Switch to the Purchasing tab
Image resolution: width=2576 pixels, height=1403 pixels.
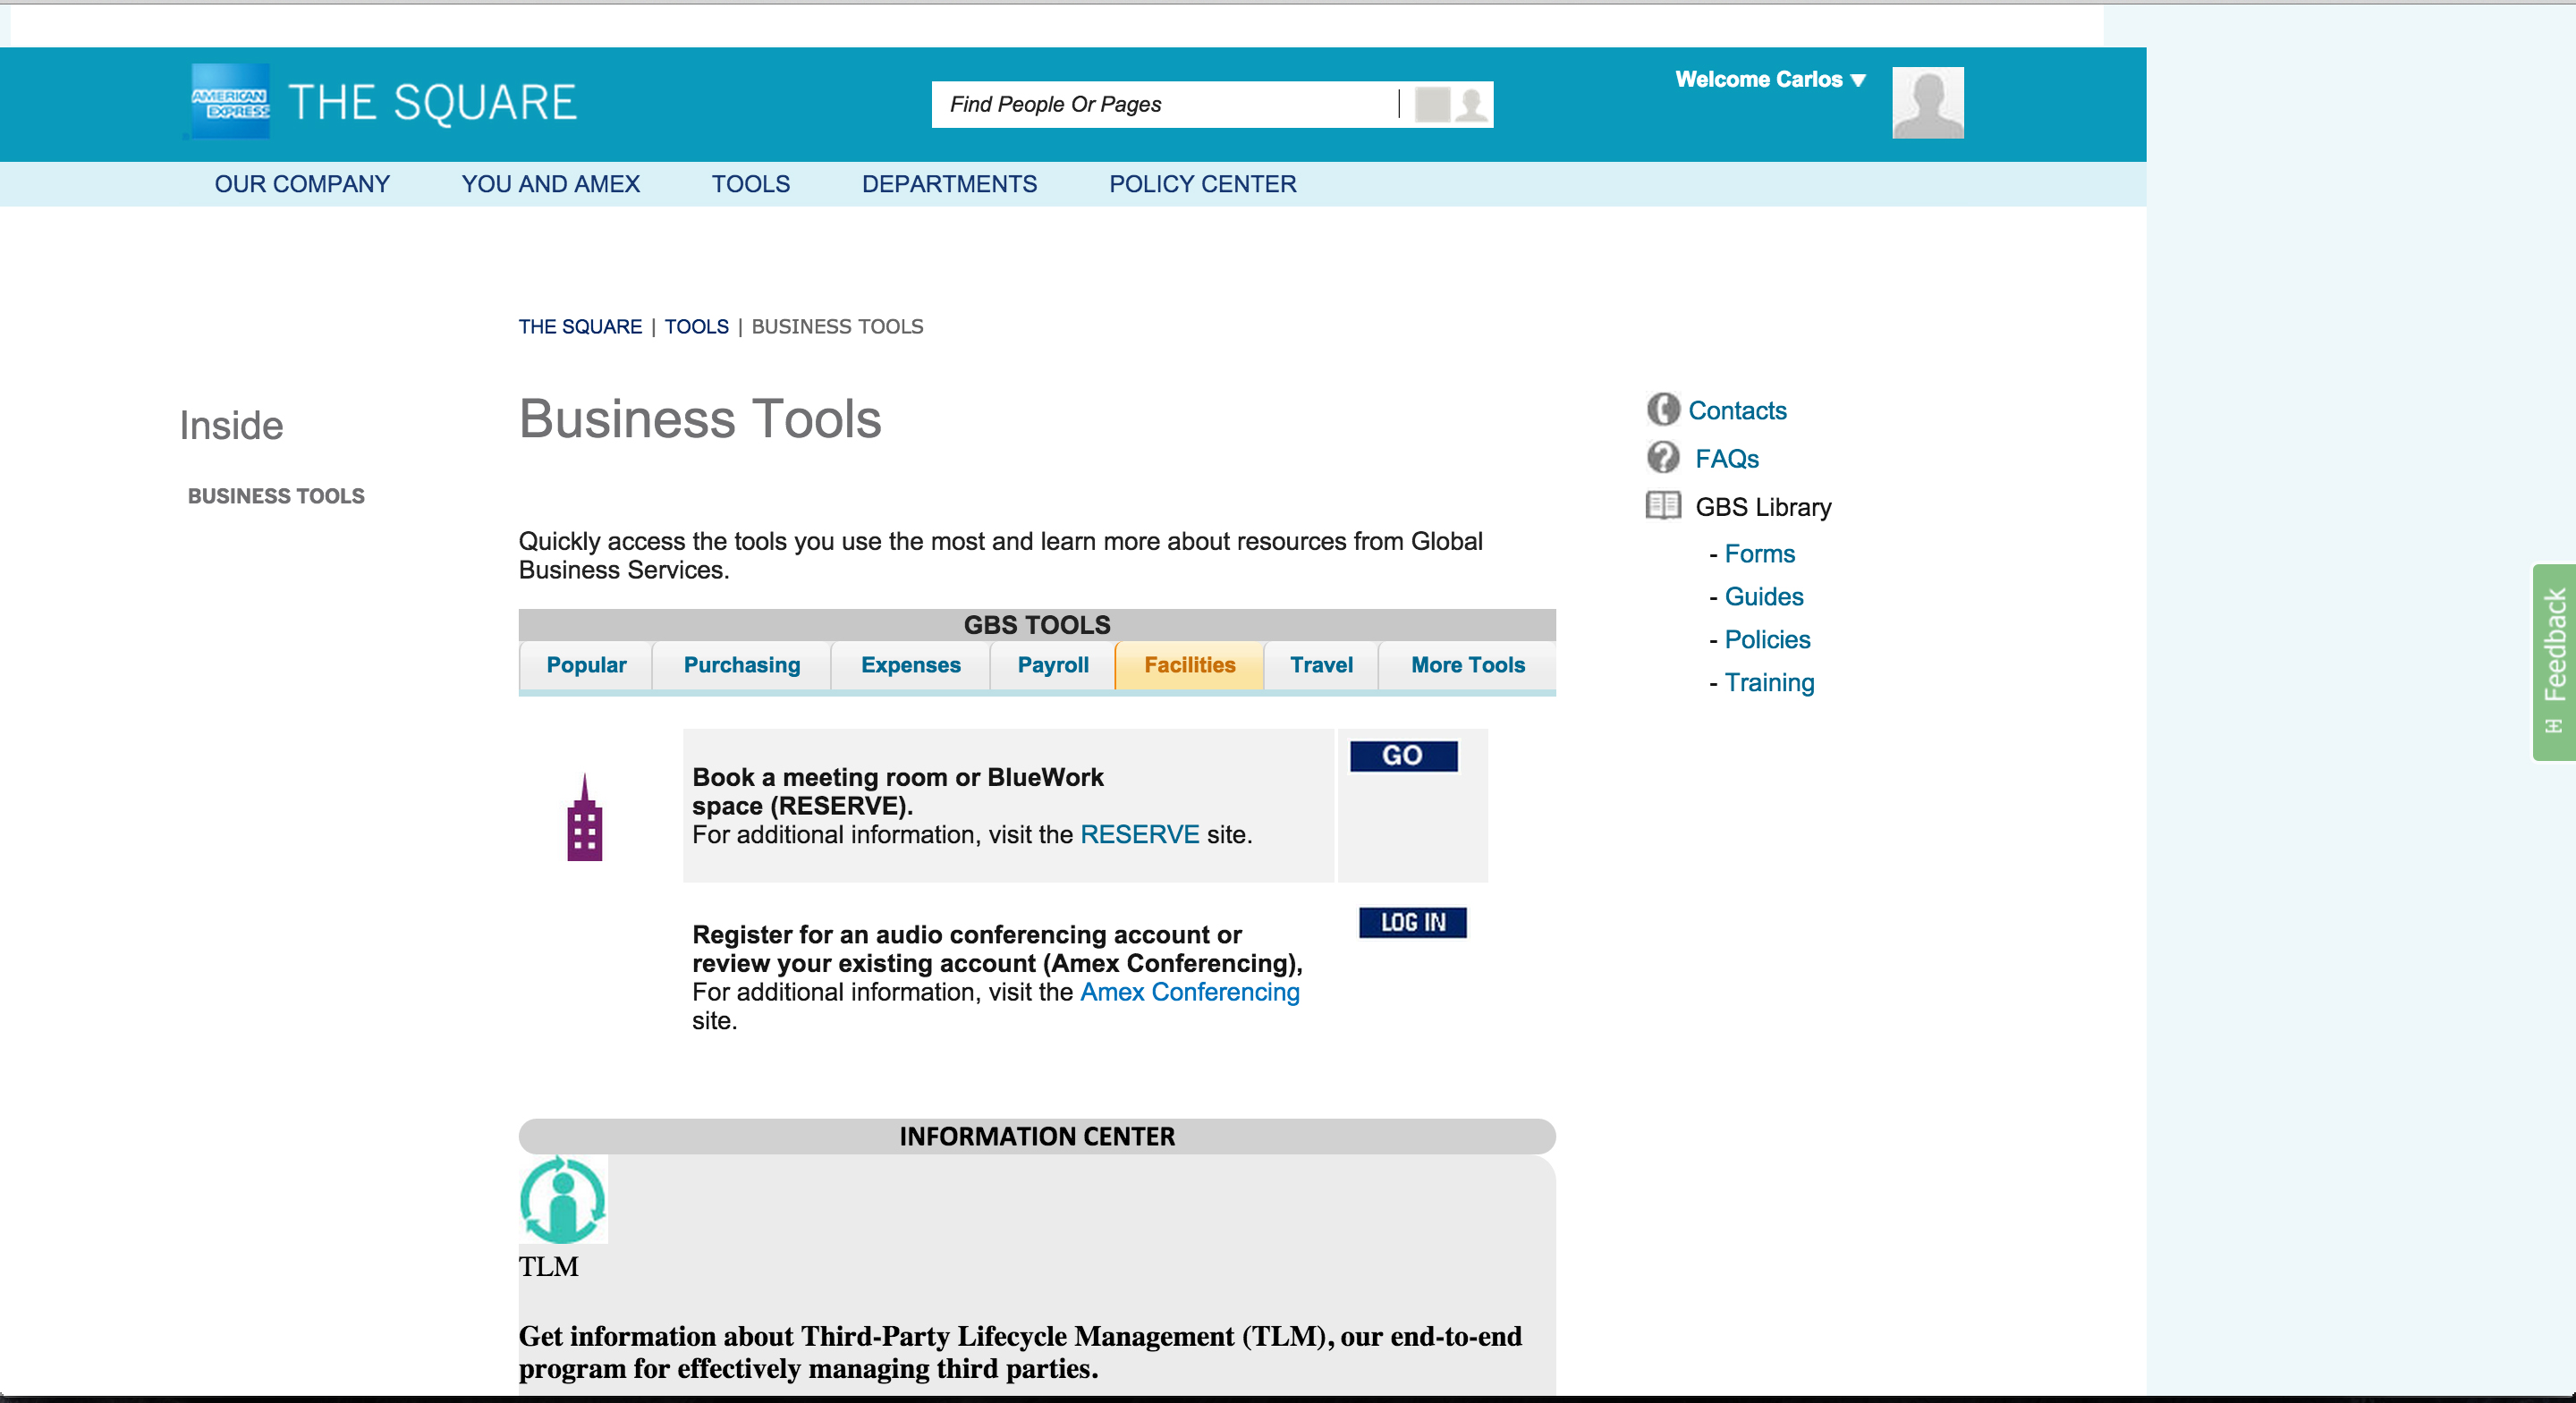pyautogui.click(x=742, y=665)
